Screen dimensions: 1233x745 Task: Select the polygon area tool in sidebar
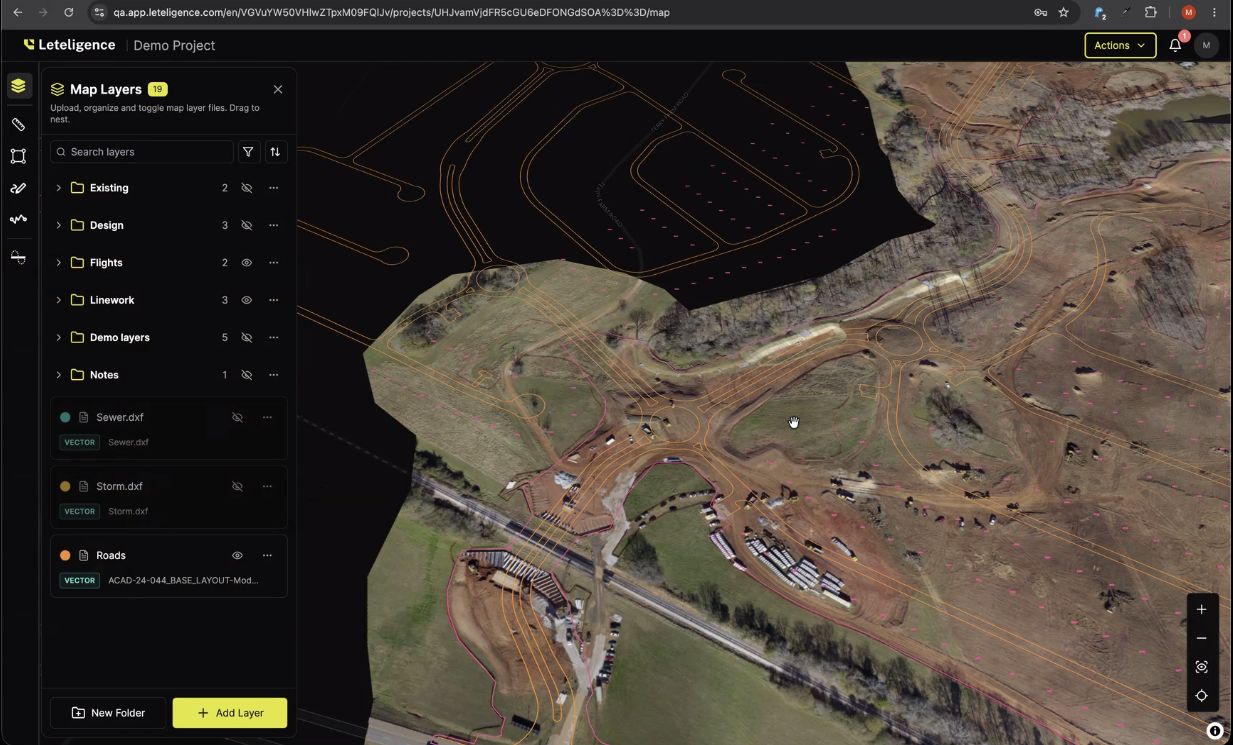pos(18,156)
